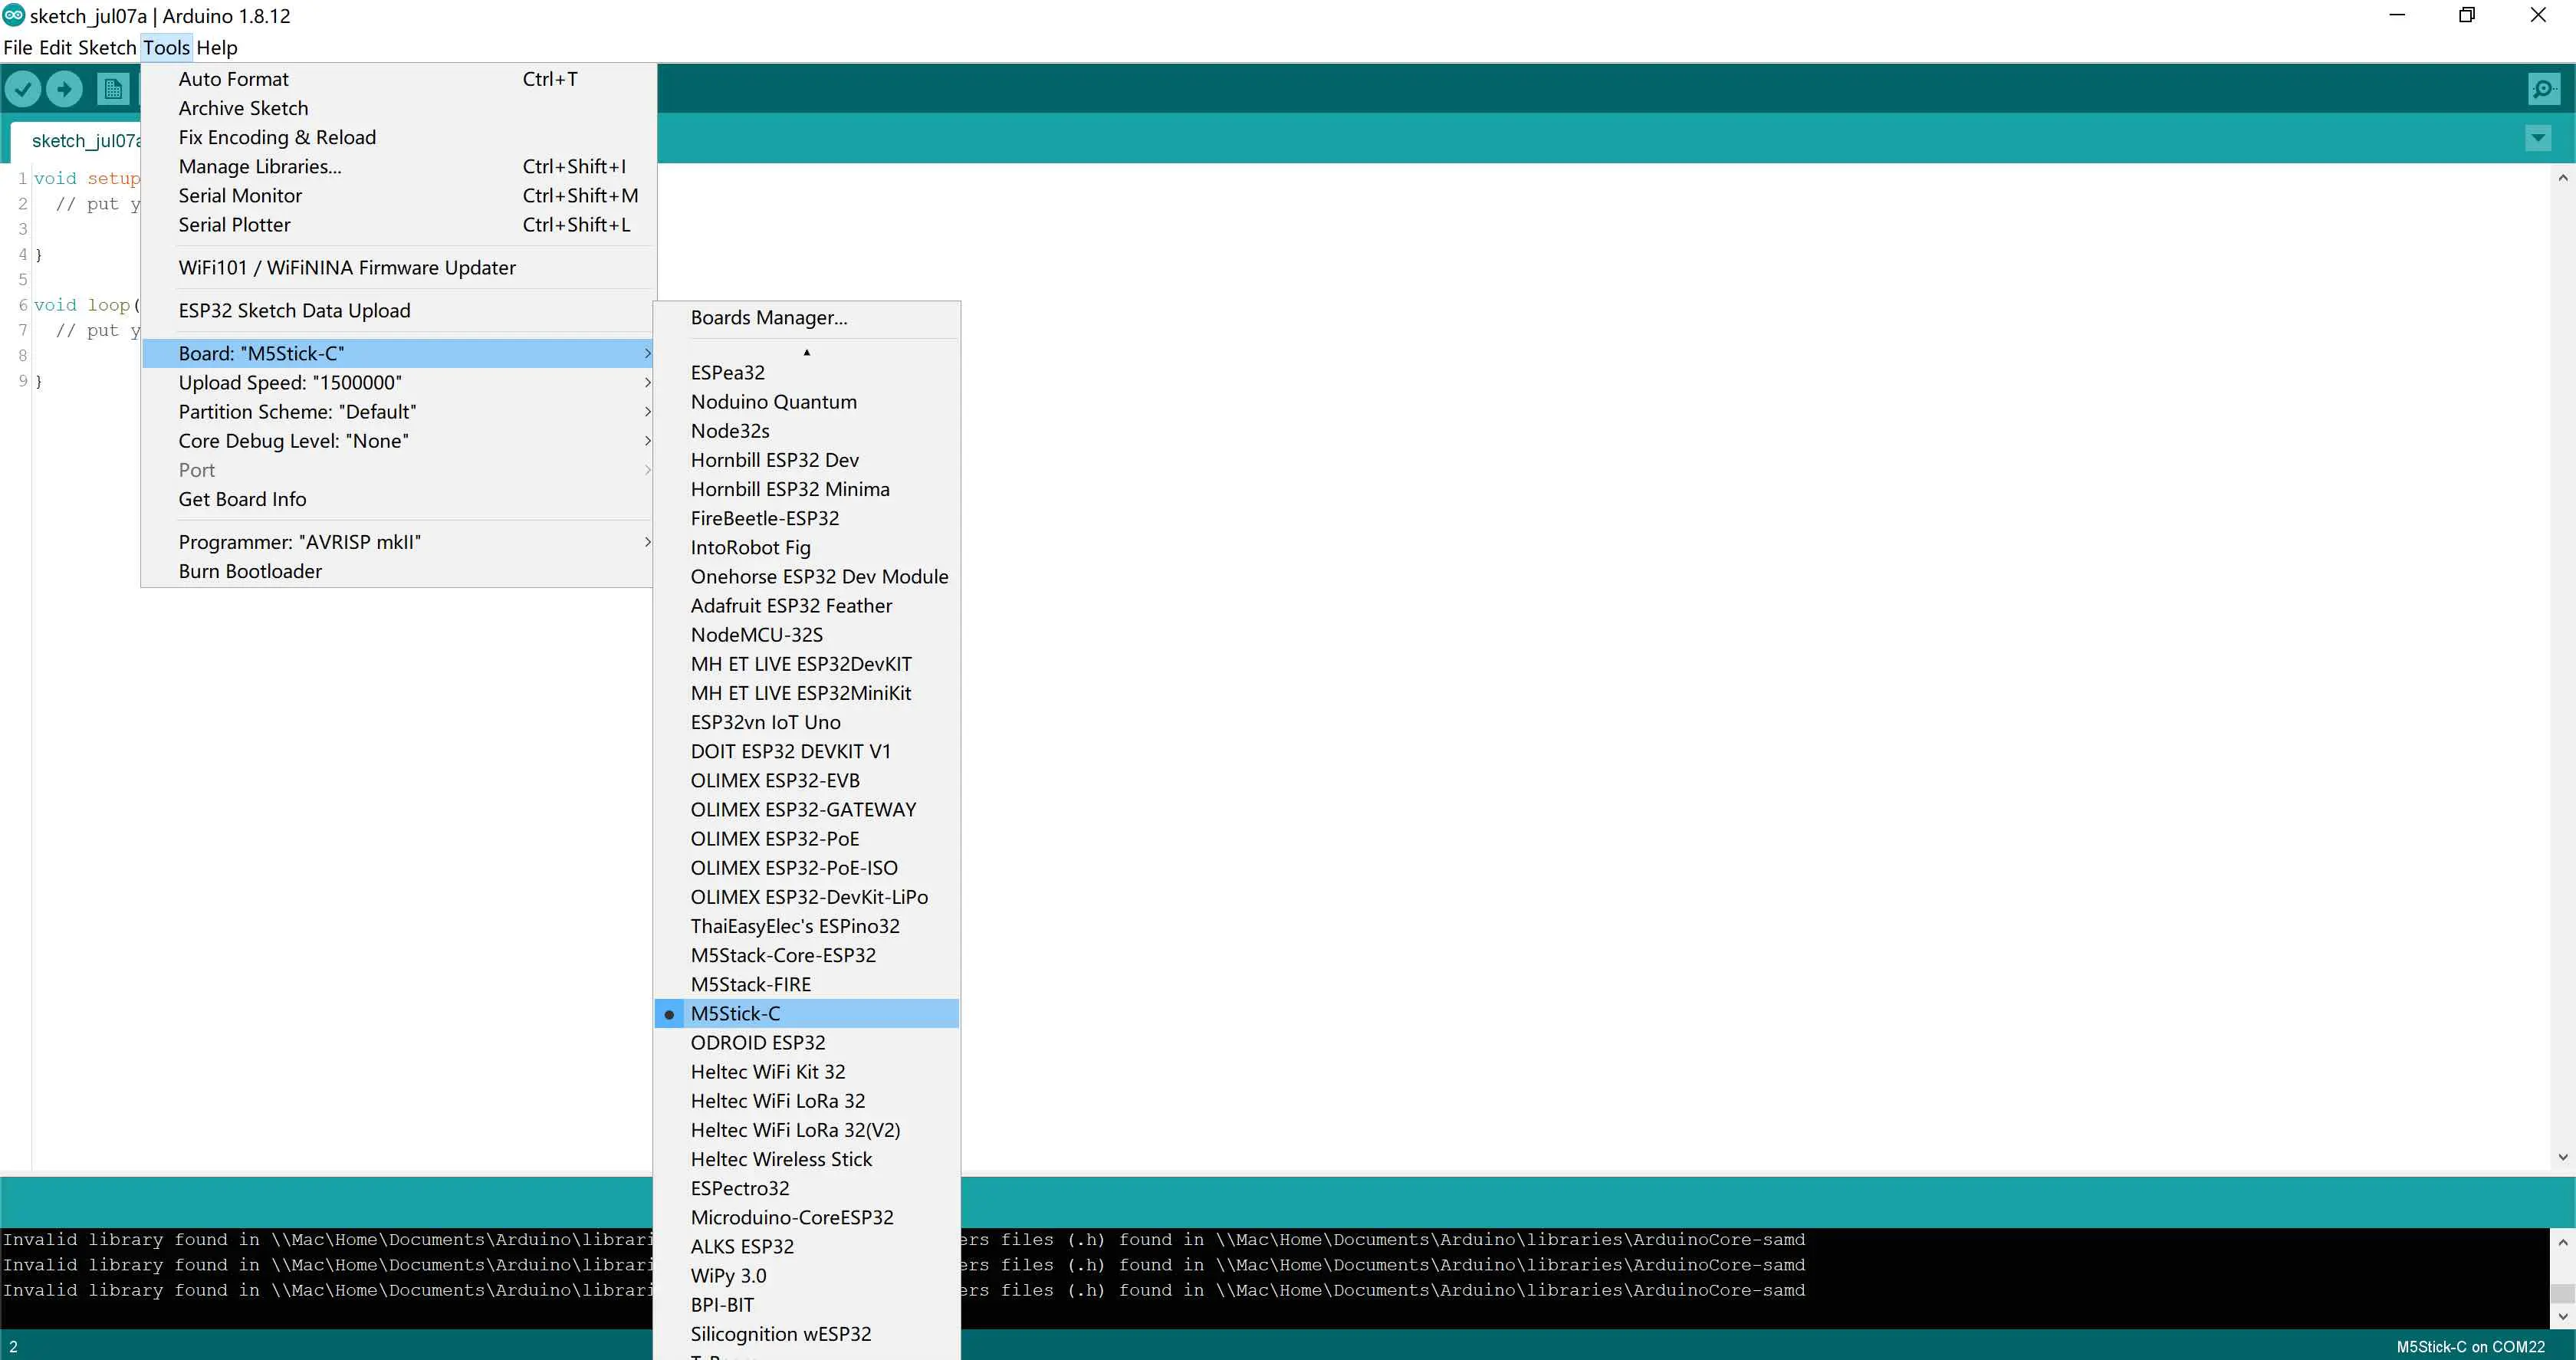The width and height of the screenshot is (2576, 1360).
Task: Select Onehorse ESP32 Dev Module
Action: [x=806, y=576]
